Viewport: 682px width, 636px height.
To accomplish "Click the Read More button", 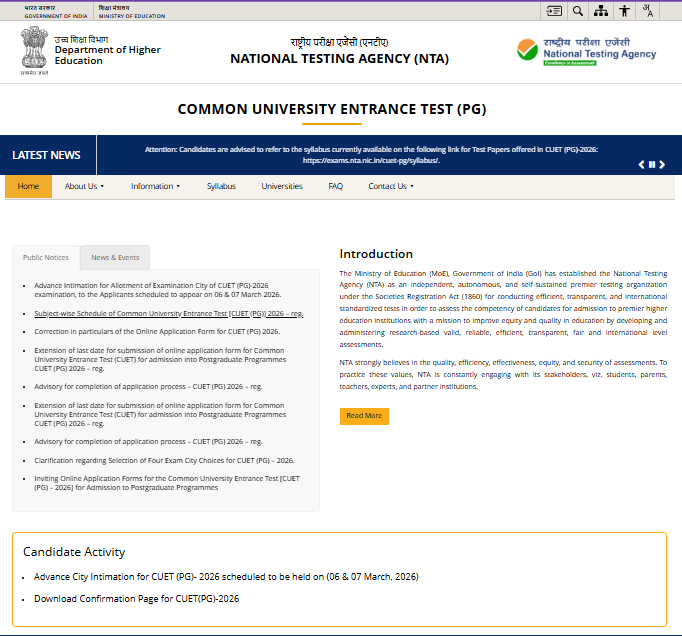I will point(364,415).
